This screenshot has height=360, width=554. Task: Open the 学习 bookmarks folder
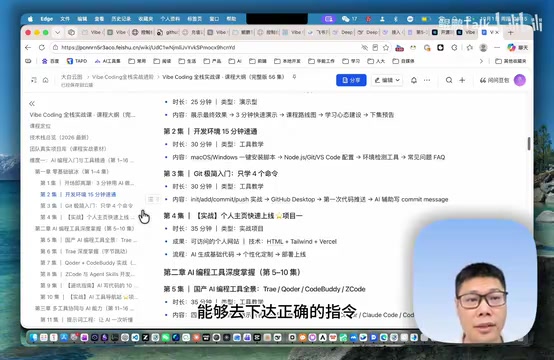pos(351,61)
